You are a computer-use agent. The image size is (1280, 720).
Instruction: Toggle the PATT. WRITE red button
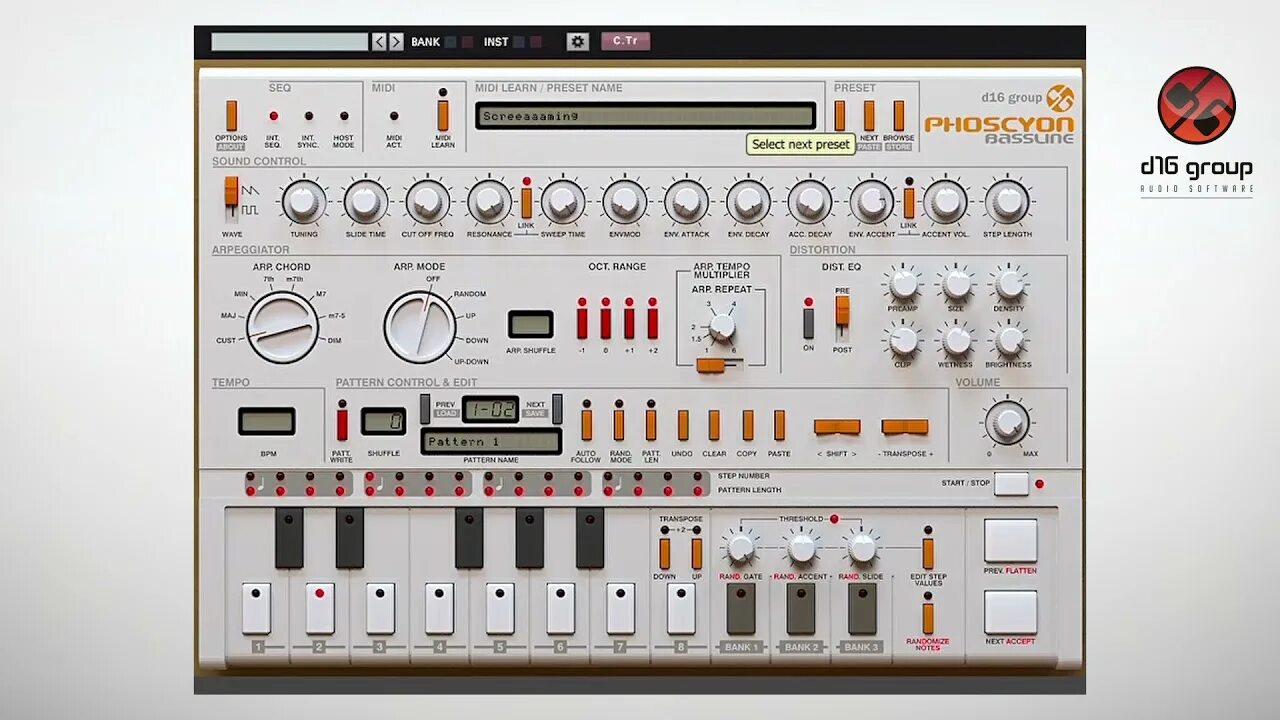(342, 424)
